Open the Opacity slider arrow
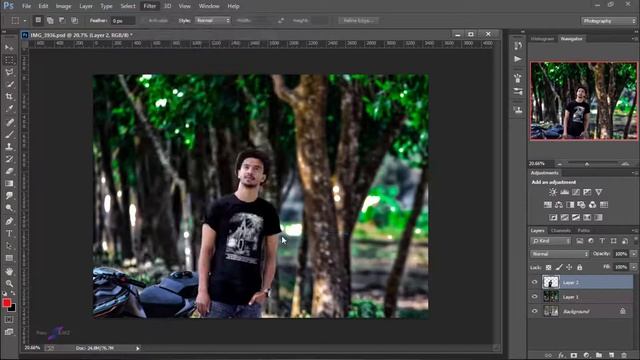The width and height of the screenshot is (640, 360). (x=634, y=254)
